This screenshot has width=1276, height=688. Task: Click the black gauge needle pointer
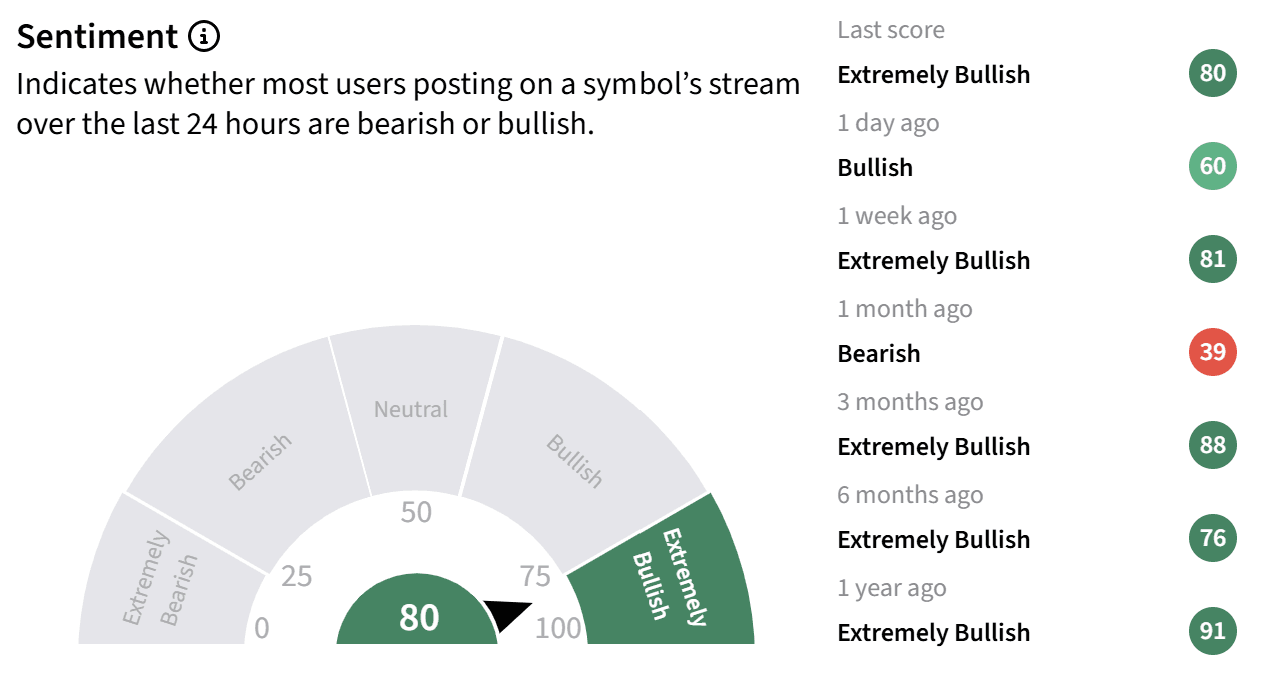click(509, 614)
